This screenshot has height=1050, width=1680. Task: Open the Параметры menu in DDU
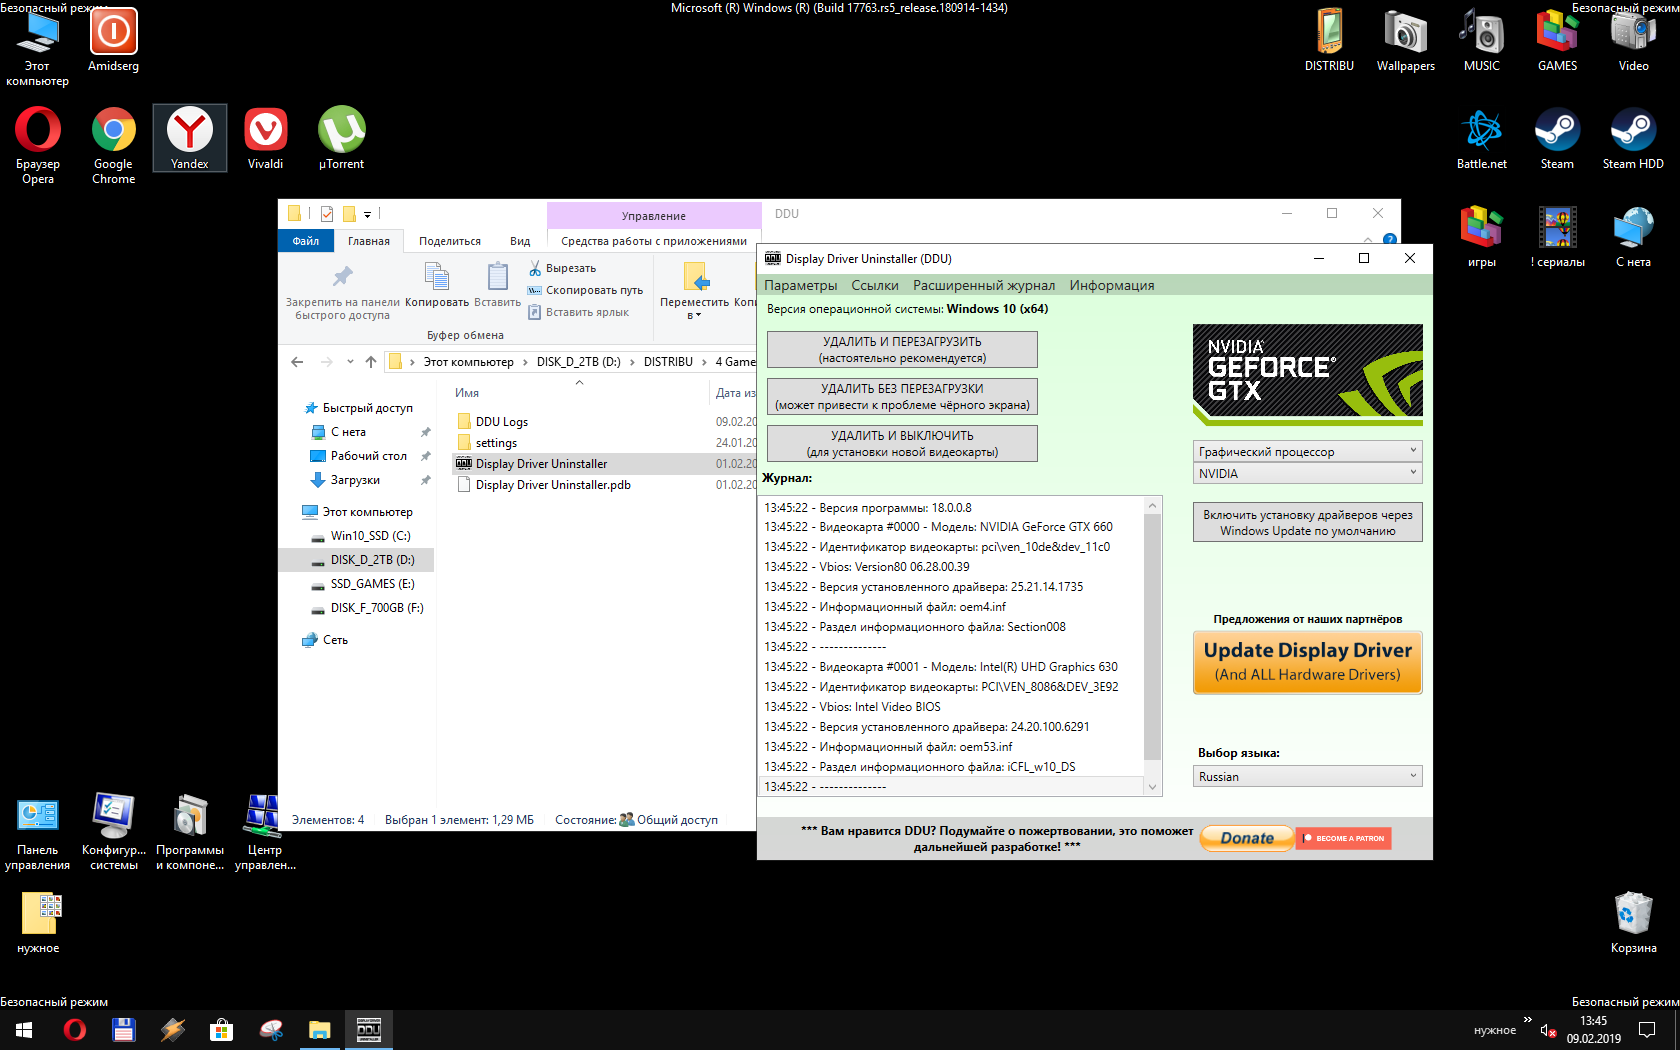801,285
